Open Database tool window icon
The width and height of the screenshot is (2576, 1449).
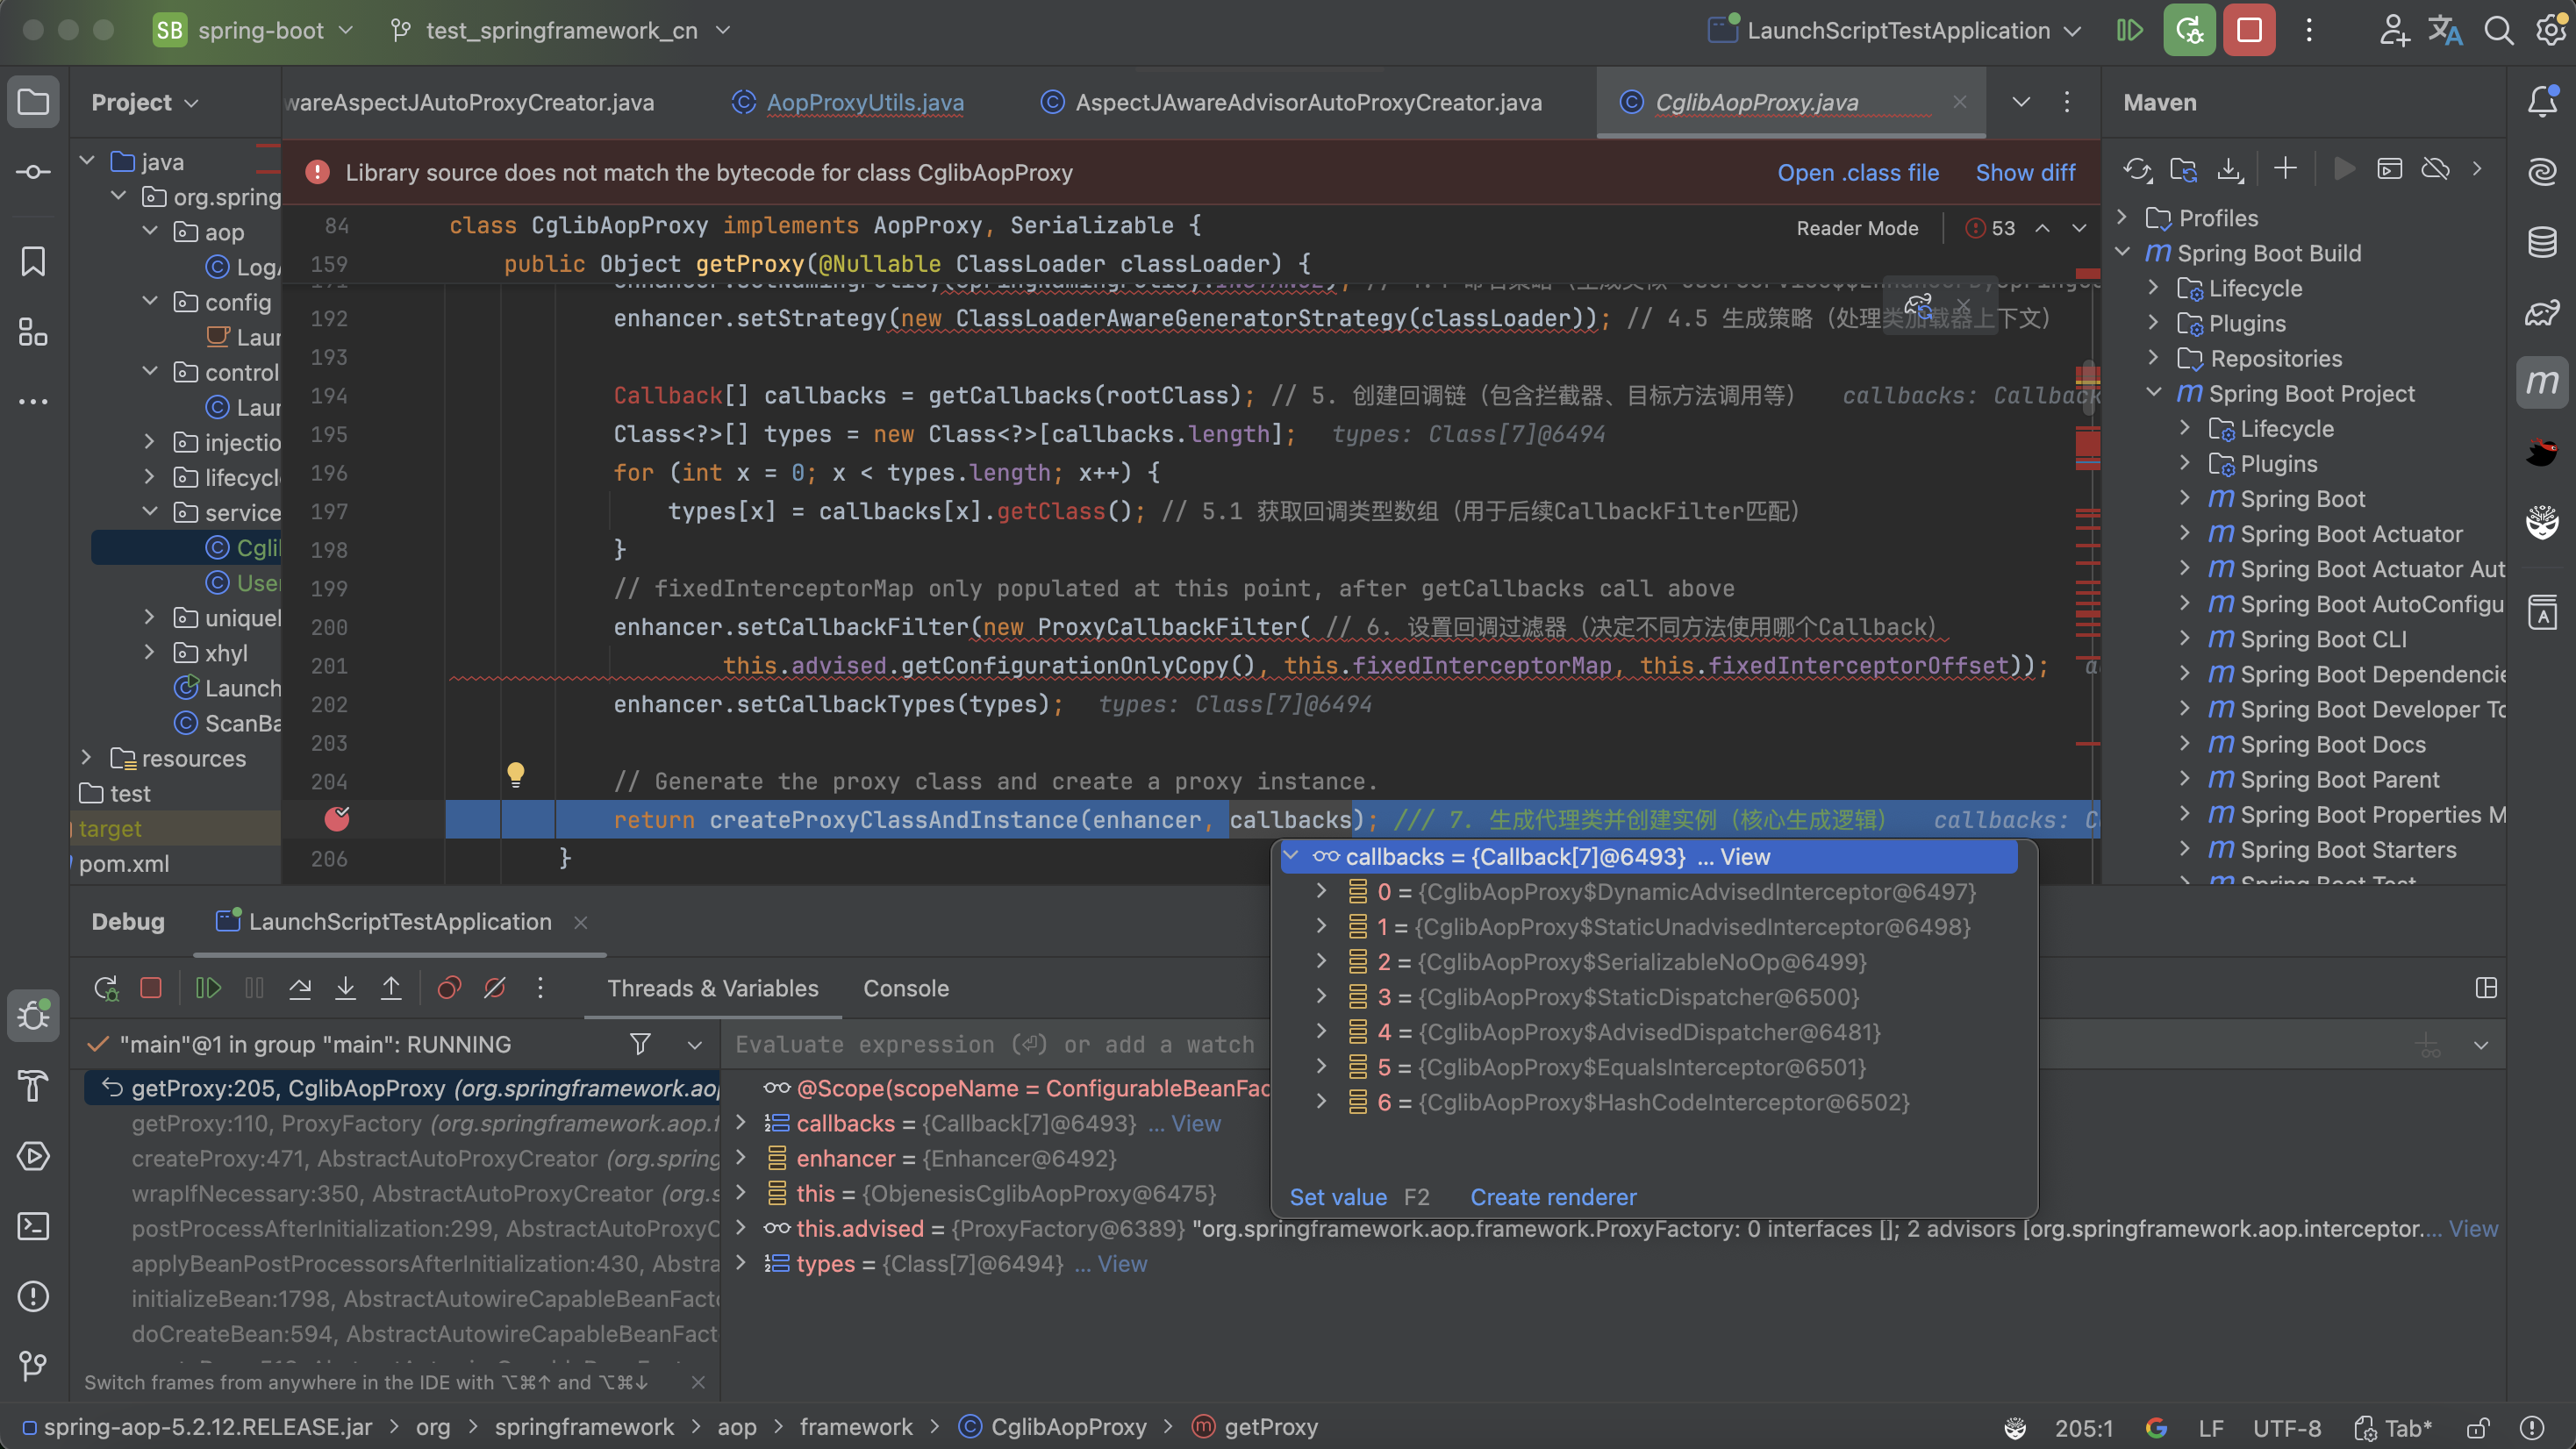pyautogui.click(x=2542, y=241)
